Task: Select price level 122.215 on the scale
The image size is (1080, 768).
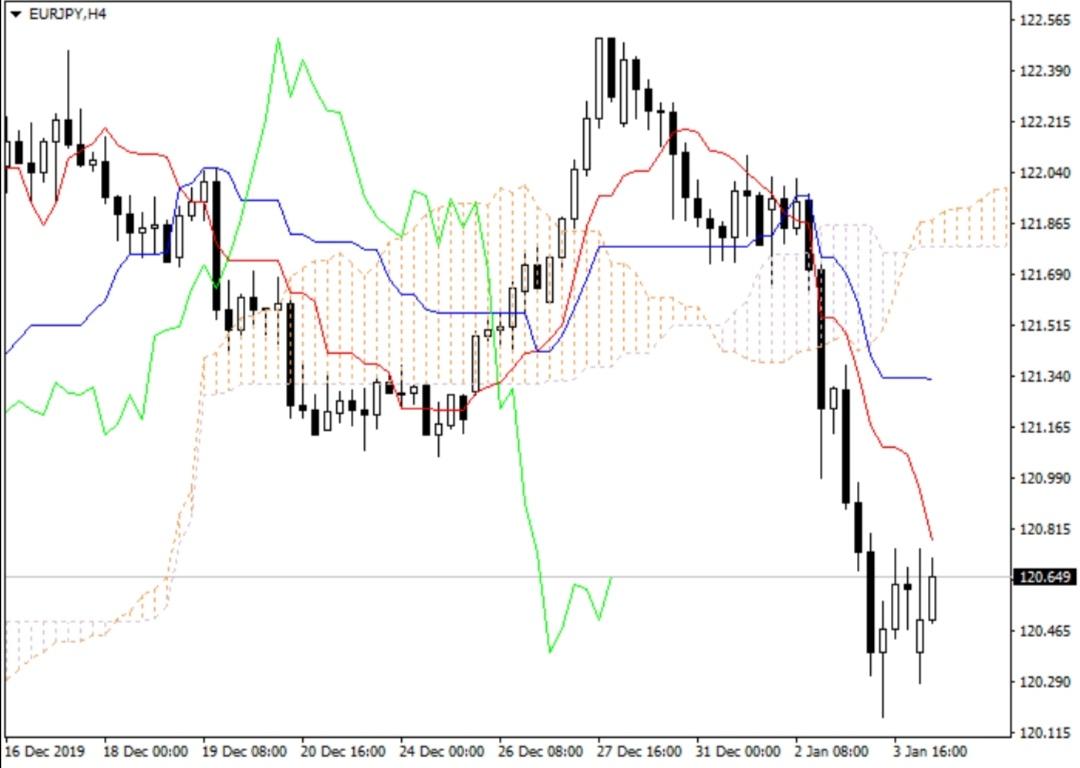Action: [1045, 122]
